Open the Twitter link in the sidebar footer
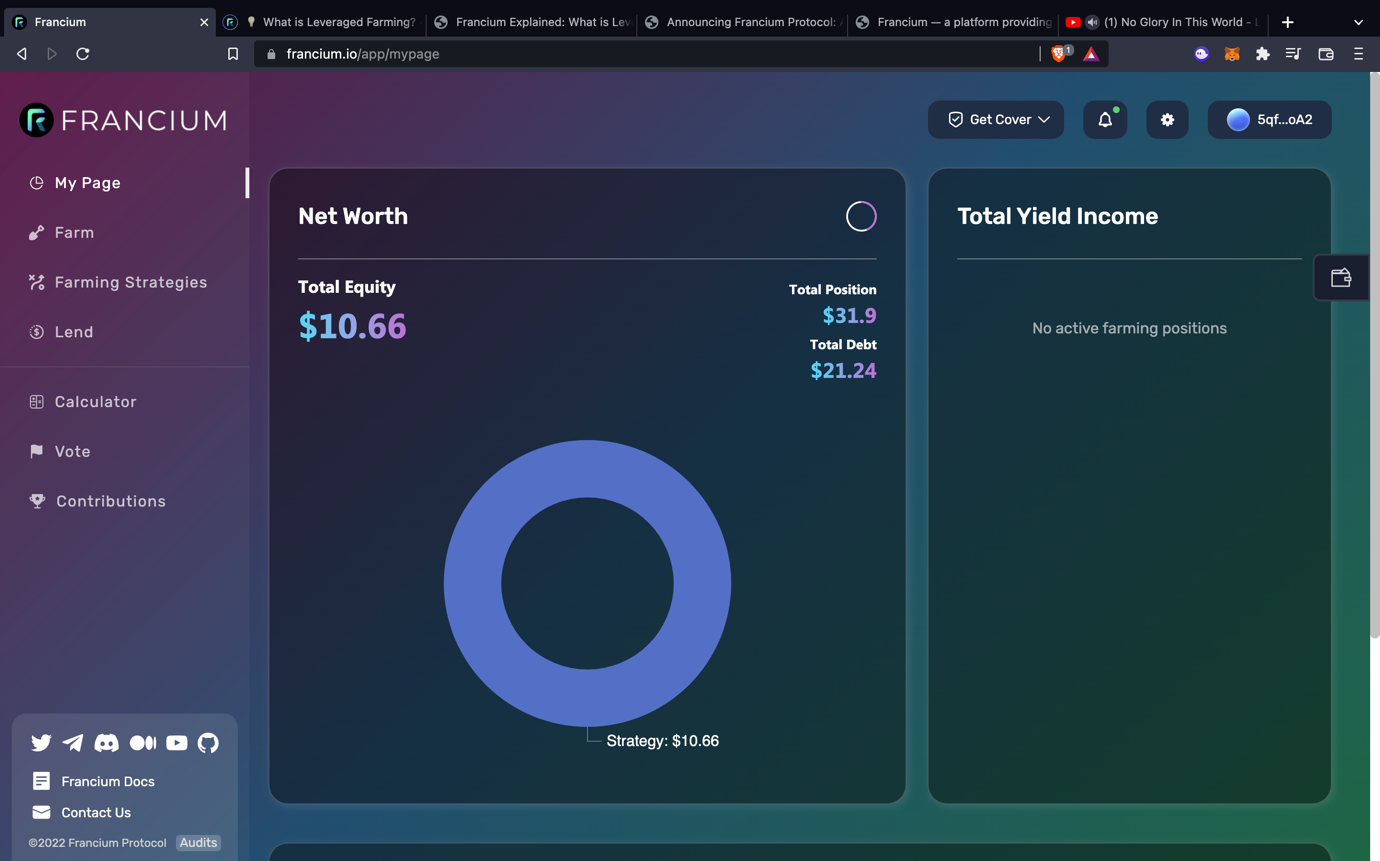The image size is (1380, 861). 41,743
